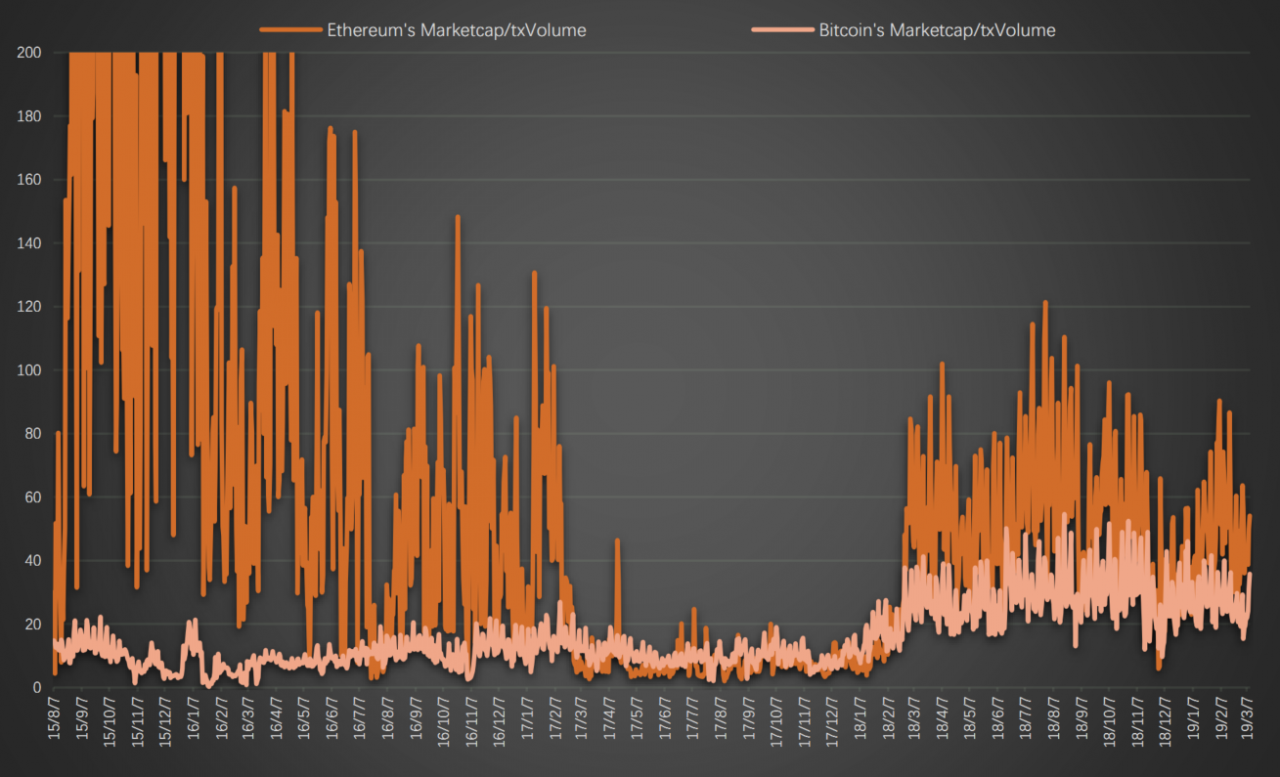The height and width of the screenshot is (777, 1280).
Task: Select the dark orange Ethereum legend line marker
Action: point(292,30)
